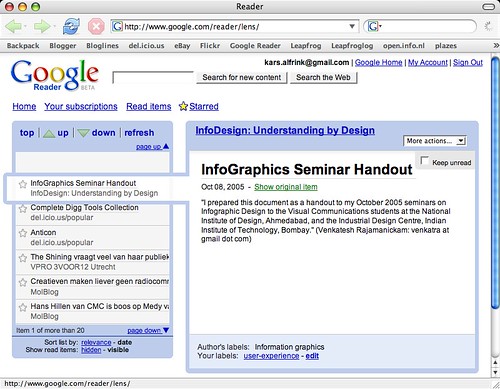Click the vertical page scrollbar thumb
Screen dimensions: 500x389
click(x=496, y=183)
